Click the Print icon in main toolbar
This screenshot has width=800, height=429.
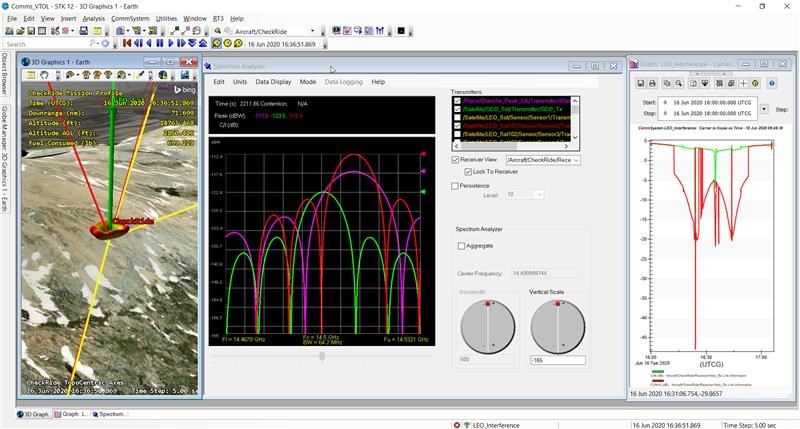(x=84, y=31)
